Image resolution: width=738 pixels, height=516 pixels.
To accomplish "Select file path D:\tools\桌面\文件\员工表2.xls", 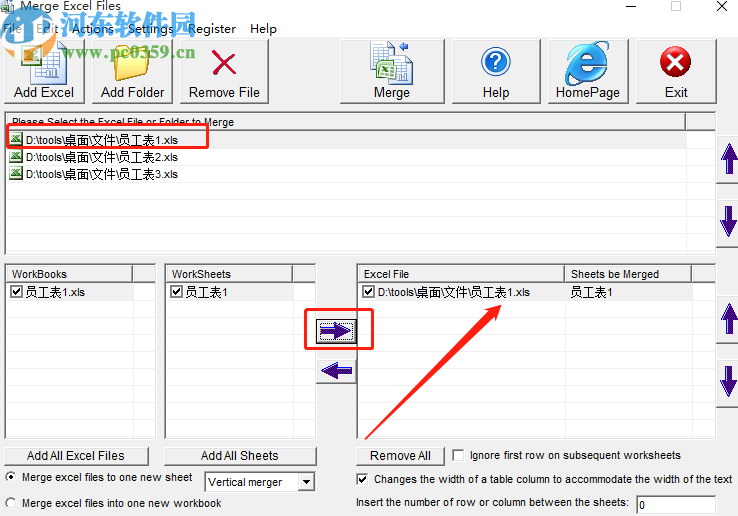I will [x=102, y=157].
